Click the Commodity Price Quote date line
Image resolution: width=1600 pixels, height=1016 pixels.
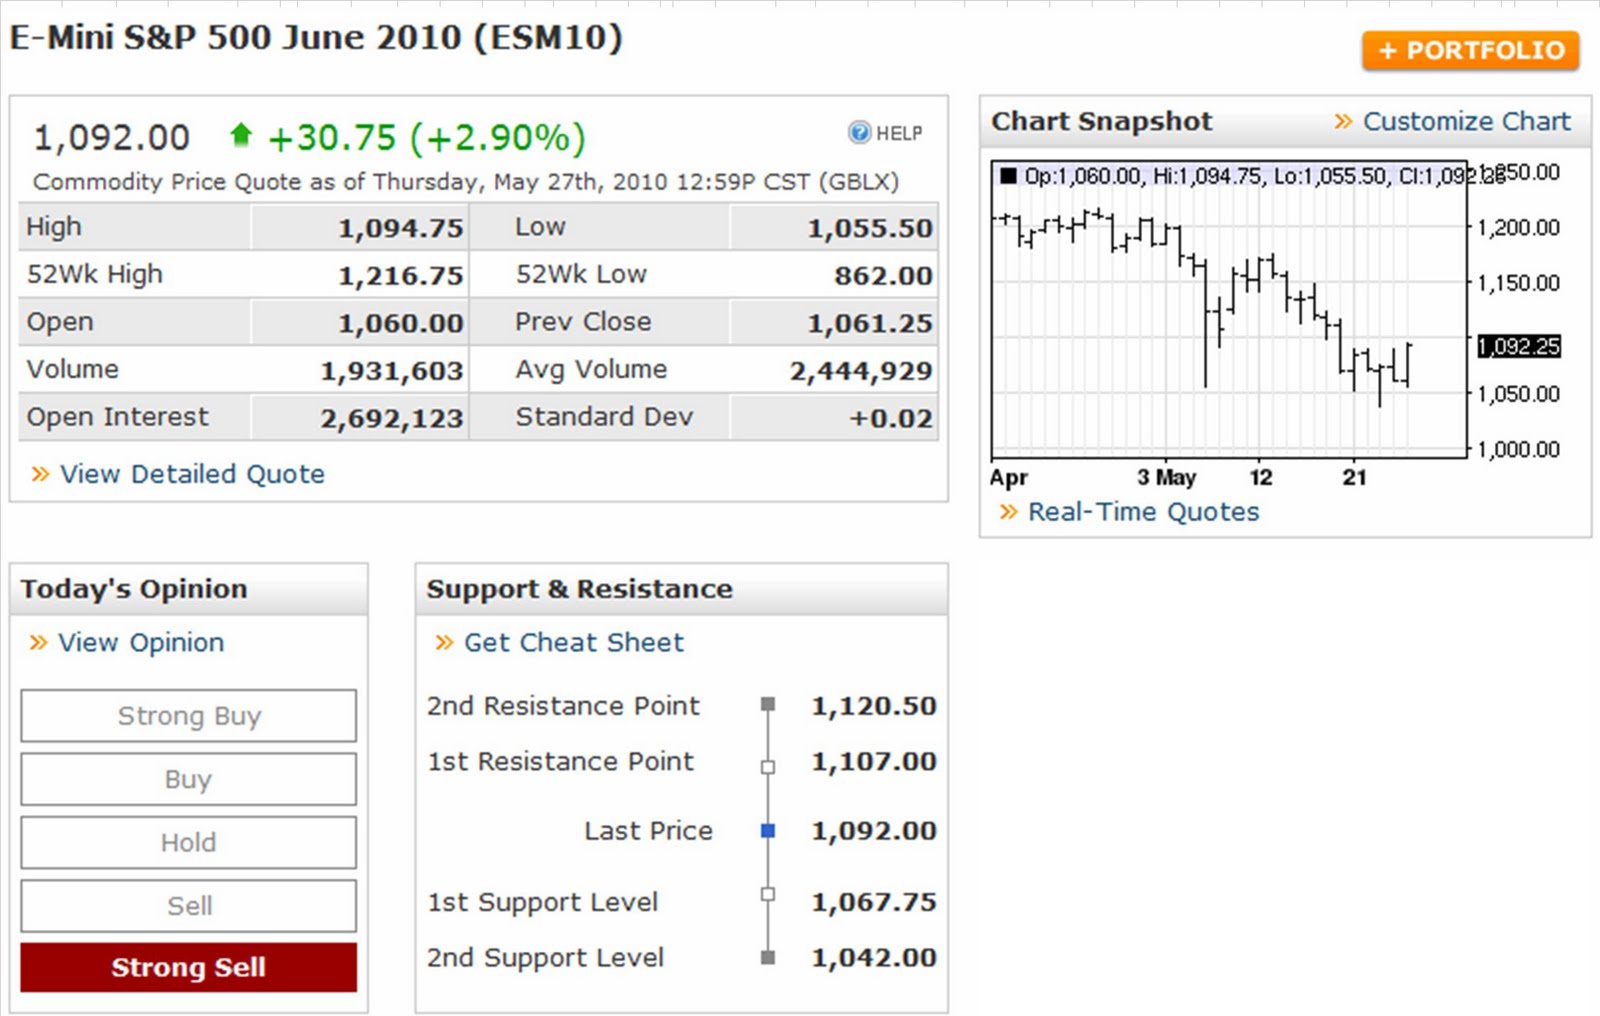coord(466,182)
